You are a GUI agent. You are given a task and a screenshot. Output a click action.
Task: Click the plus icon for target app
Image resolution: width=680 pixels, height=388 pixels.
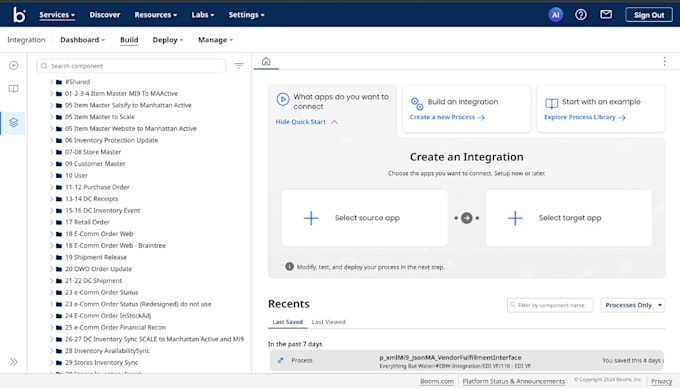(x=515, y=218)
